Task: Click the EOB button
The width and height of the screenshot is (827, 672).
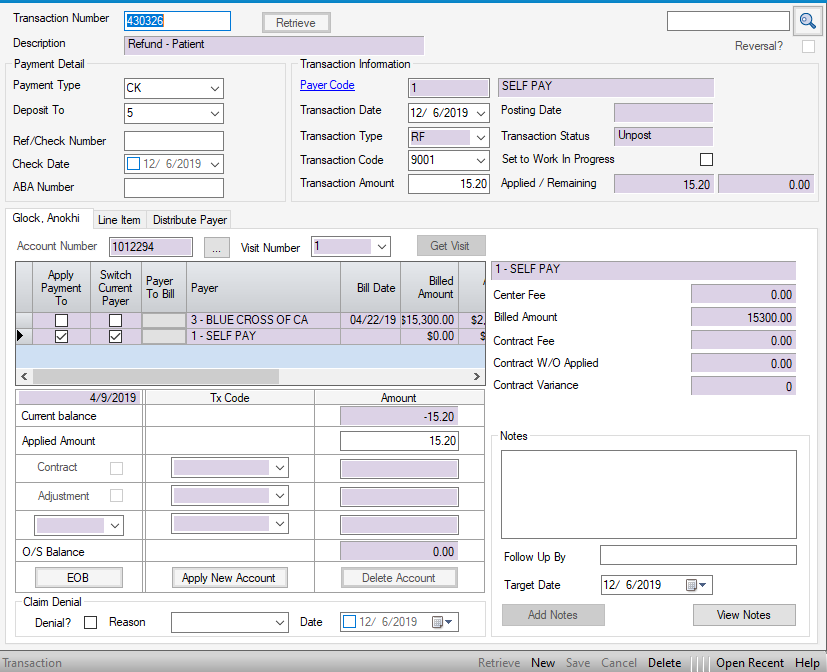Action: coord(79,577)
